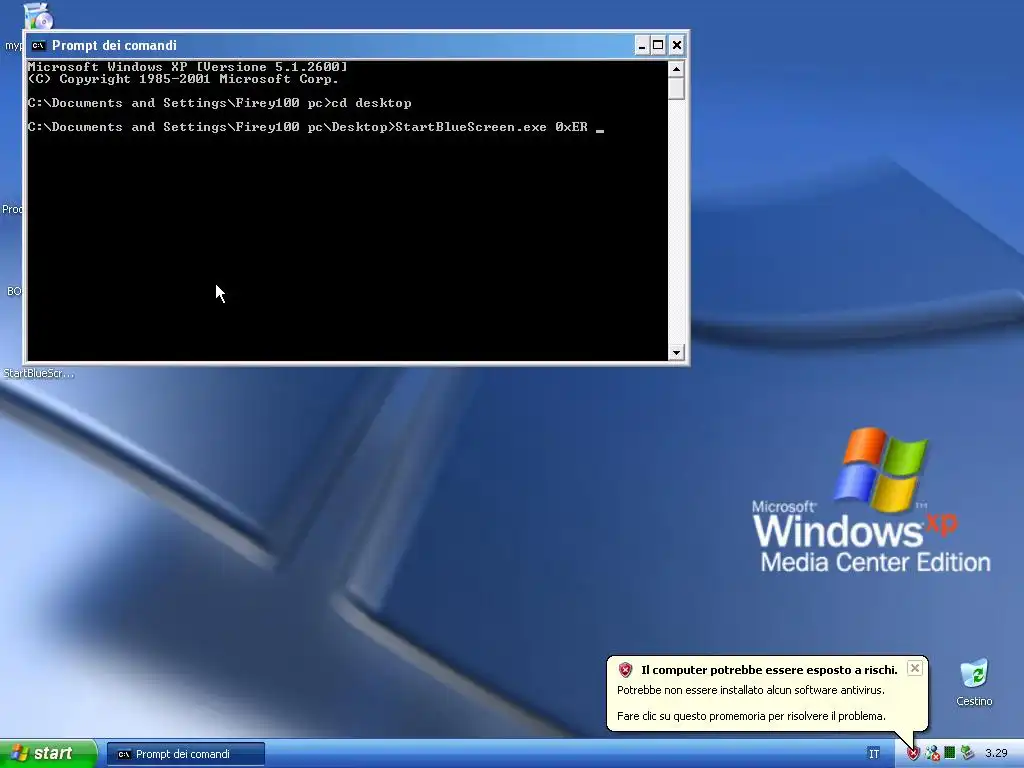This screenshot has width=1024, height=768.
Task: Click the green Task Manager CPU tray icon
Action: point(950,754)
